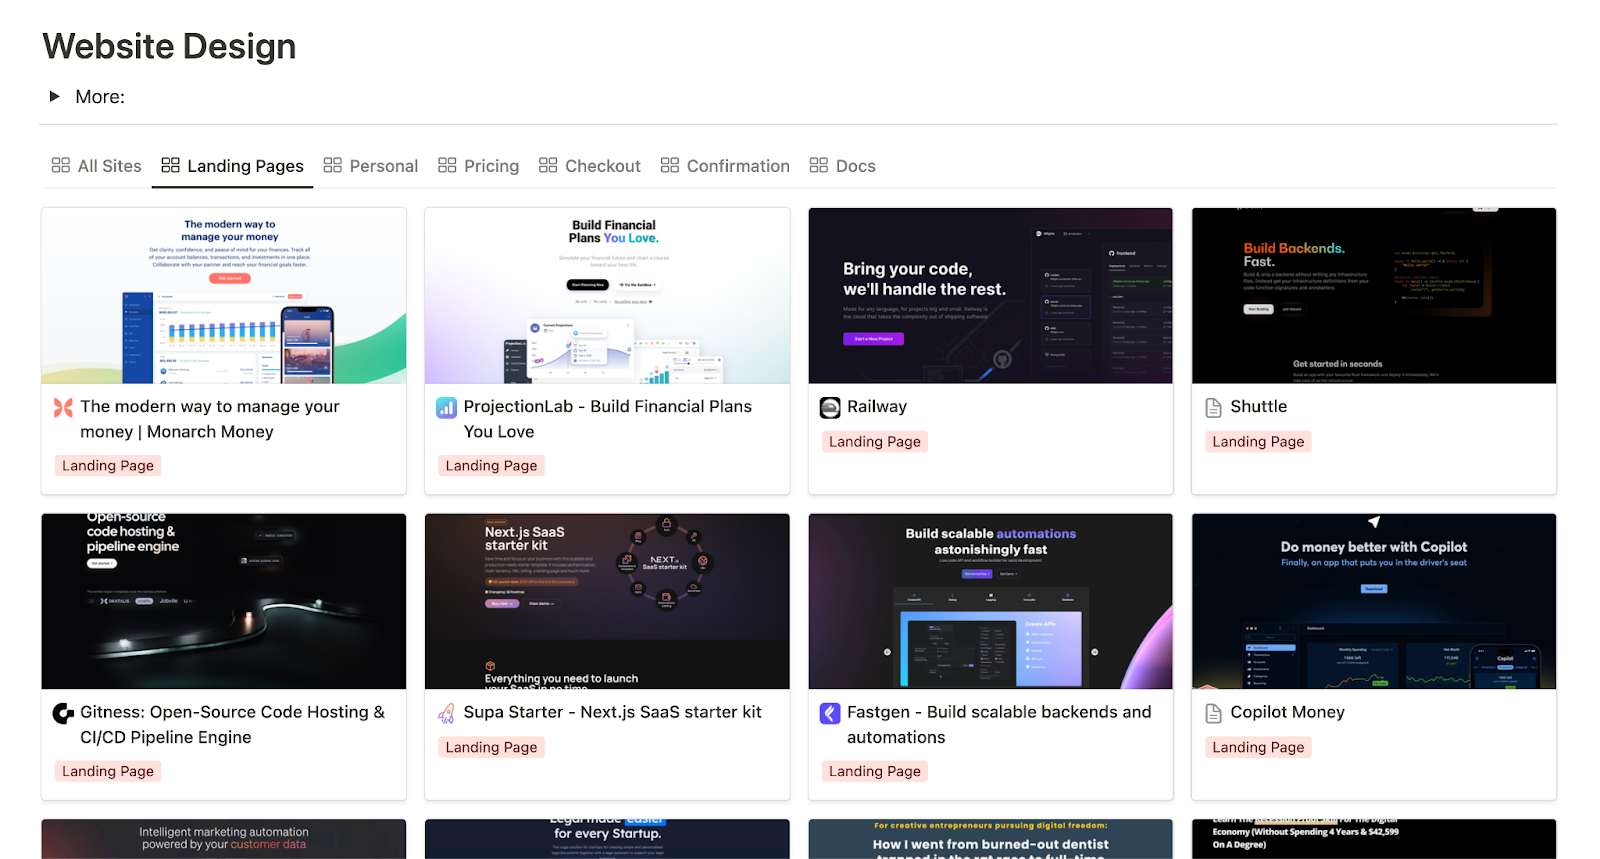Viewport: 1600px width, 859px height.
Task: Click Landing Page tag on Gitness card
Action: (108, 772)
